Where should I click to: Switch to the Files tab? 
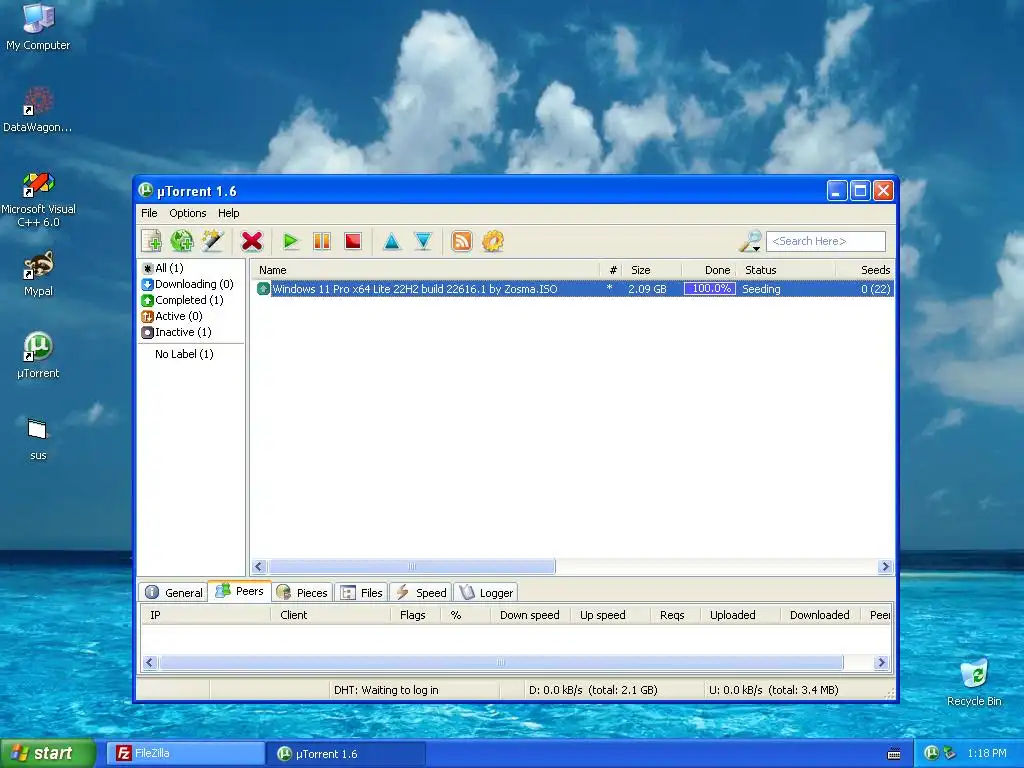pos(362,592)
